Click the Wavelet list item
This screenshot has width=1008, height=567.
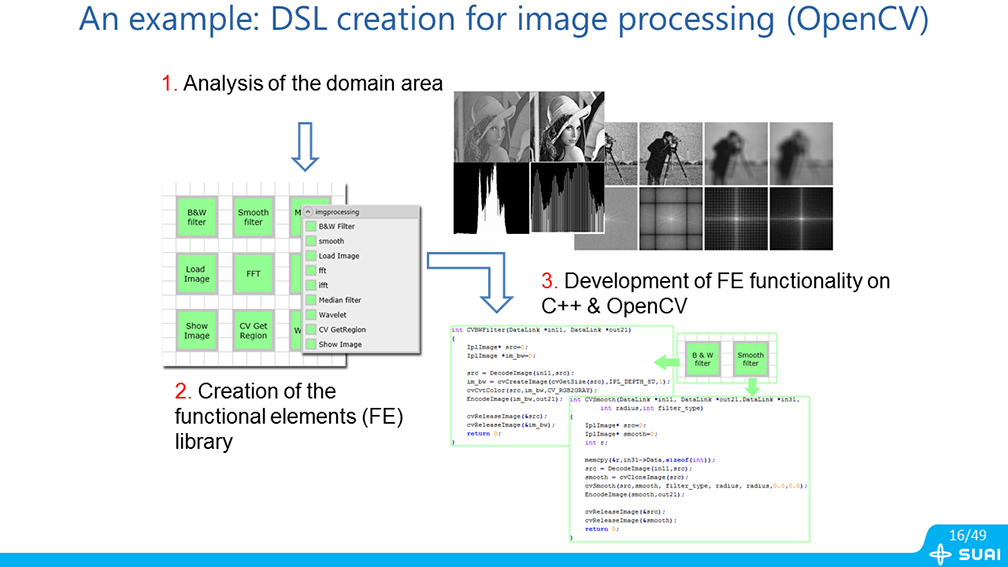click(x=333, y=315)
